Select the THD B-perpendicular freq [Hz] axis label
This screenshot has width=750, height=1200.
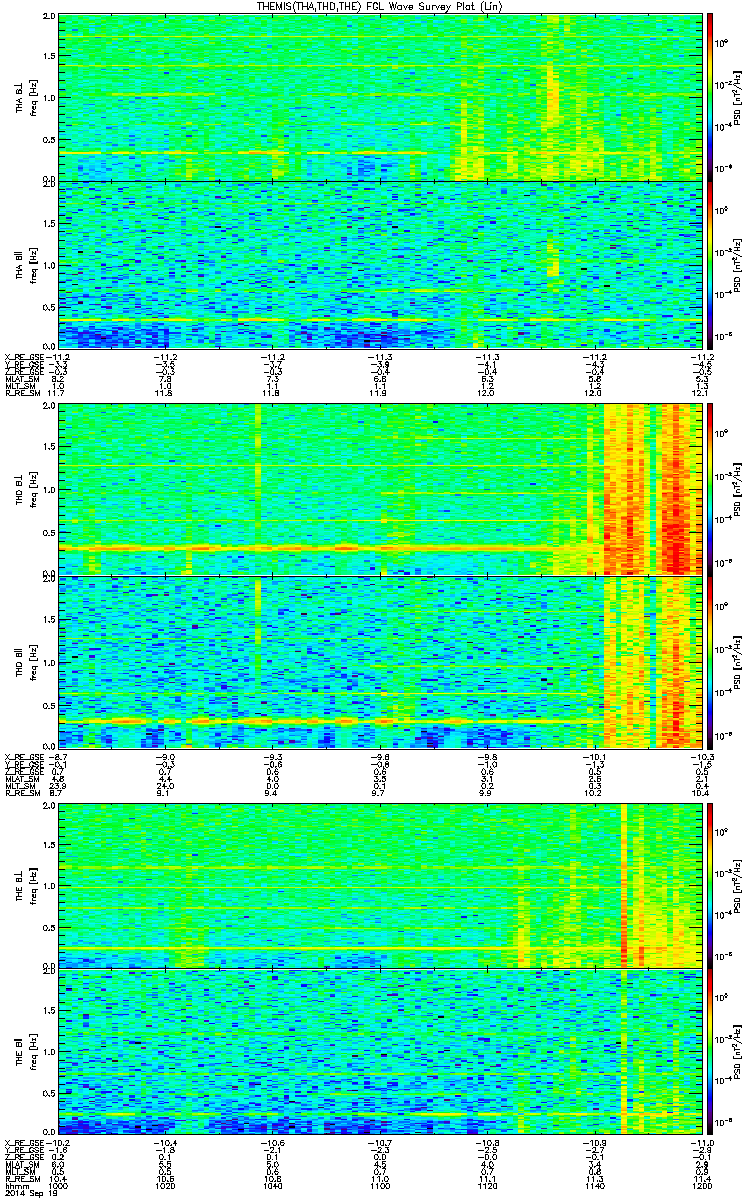[30, 491]
